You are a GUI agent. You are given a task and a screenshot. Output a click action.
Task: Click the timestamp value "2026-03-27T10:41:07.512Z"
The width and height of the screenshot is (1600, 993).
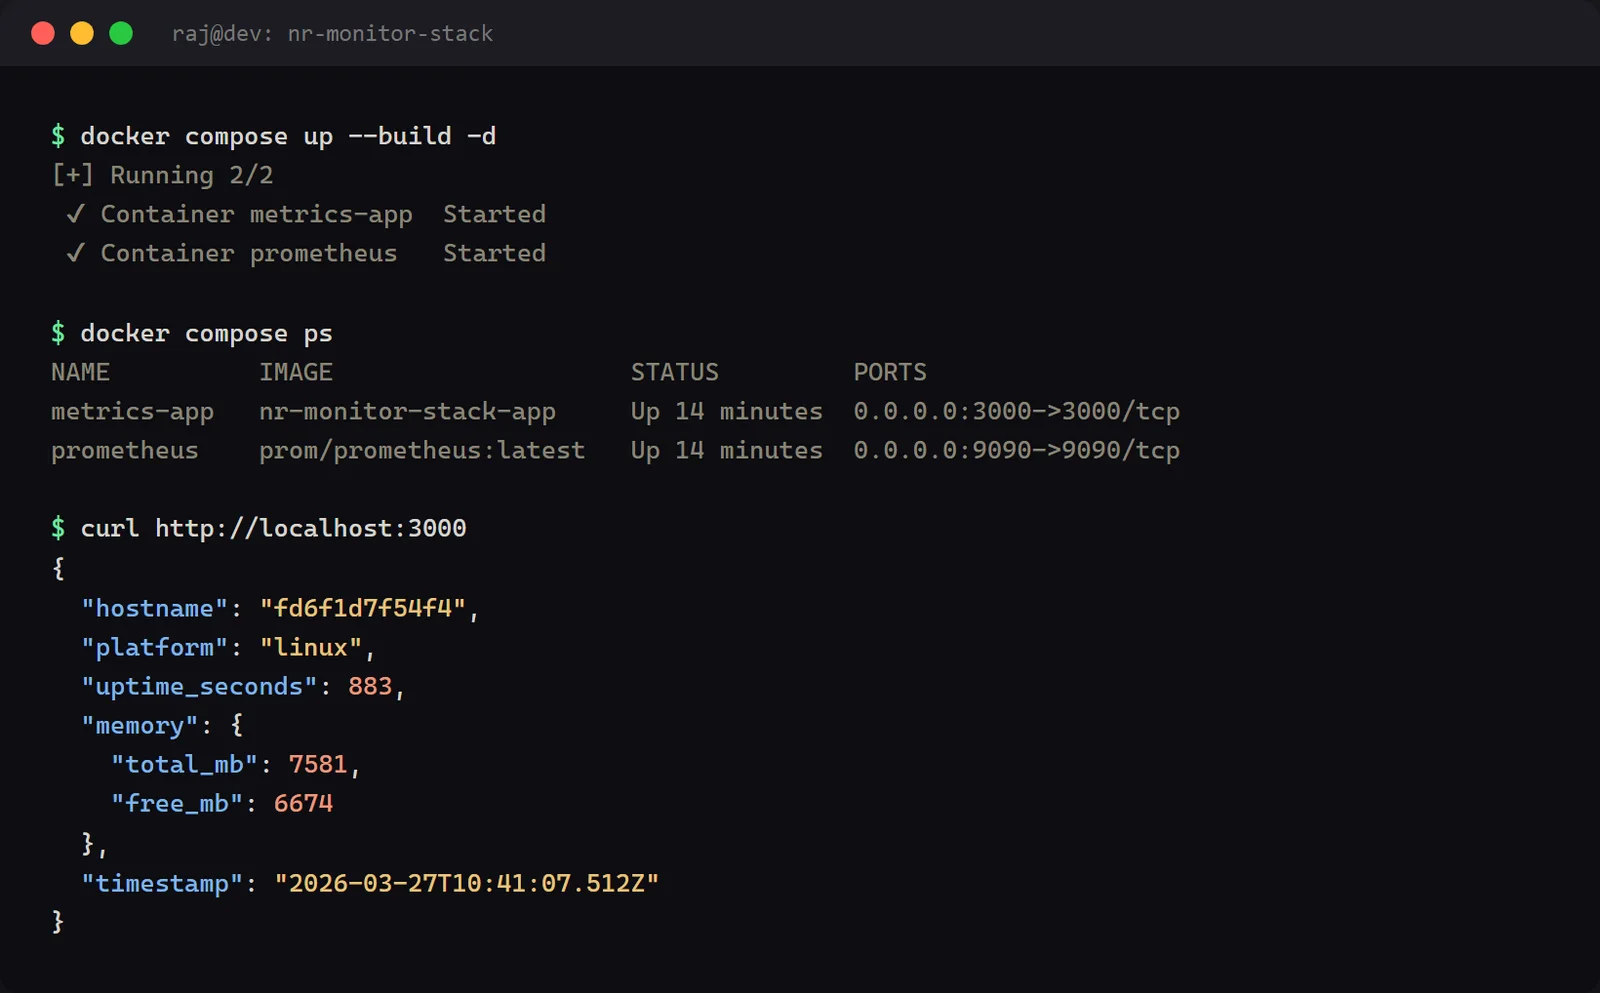466,883
